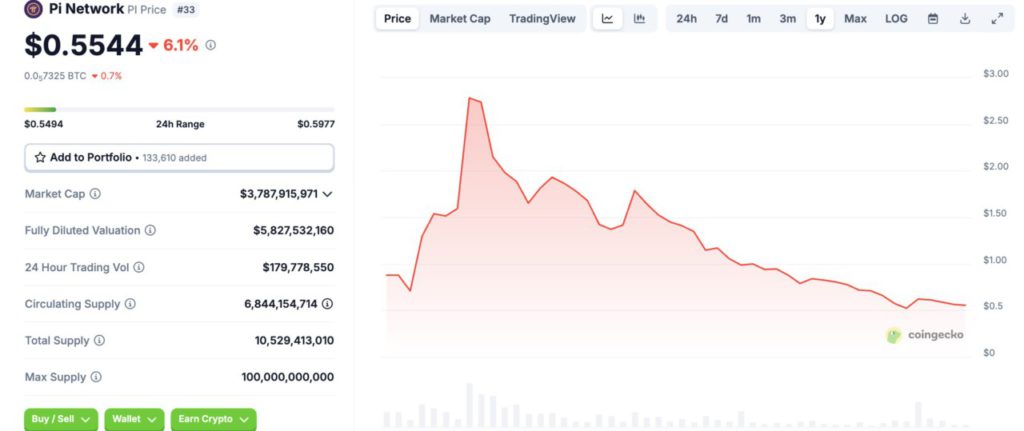Click the 0.0₅7325 BTC price text

pos(56,76)
